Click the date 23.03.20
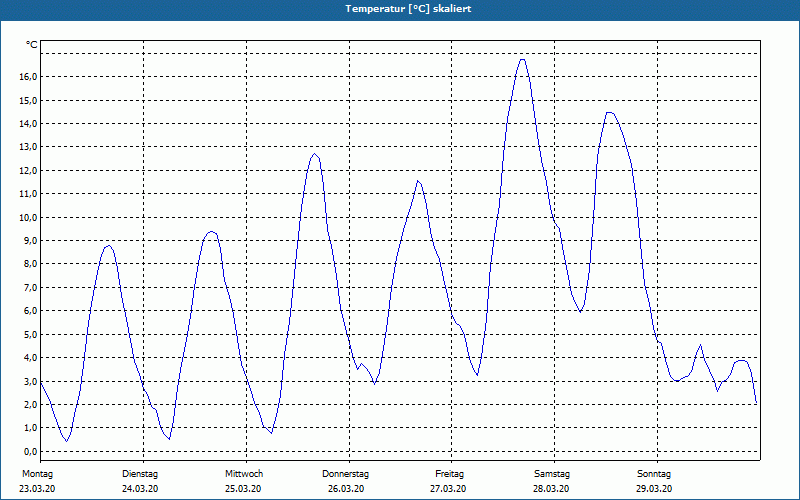 pyautogui.click(x=37, y=489)
